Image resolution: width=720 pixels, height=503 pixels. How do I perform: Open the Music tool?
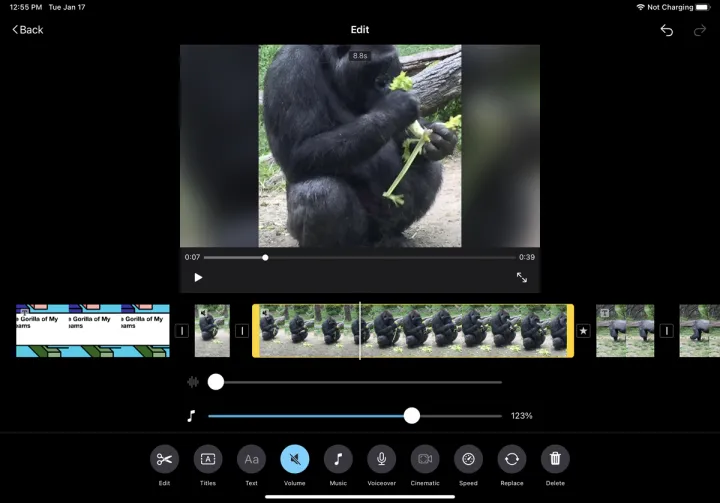coord(338,459)
